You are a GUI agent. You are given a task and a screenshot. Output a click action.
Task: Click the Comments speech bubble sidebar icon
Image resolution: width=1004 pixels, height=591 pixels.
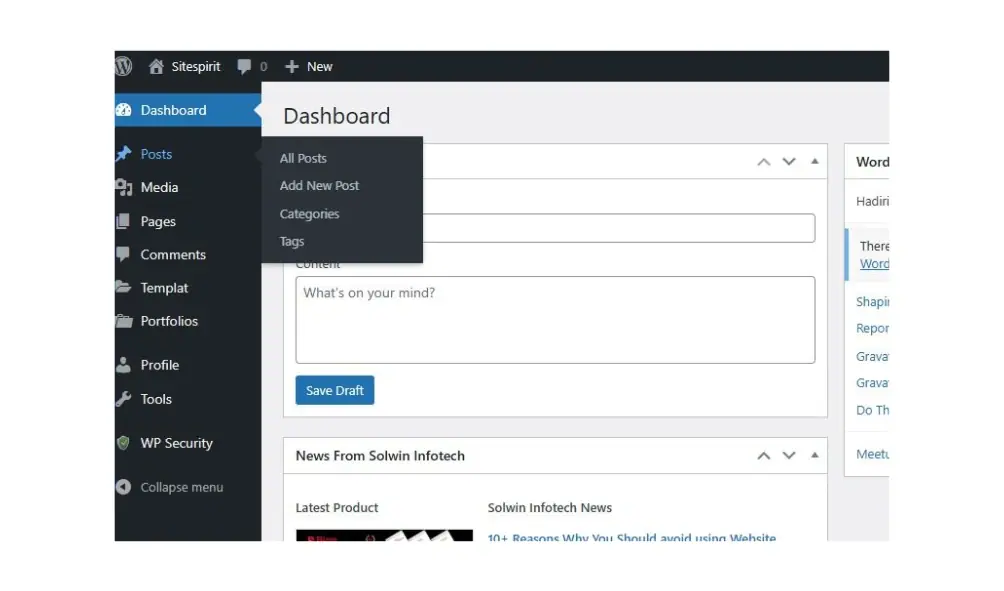(x=124, y=254)
